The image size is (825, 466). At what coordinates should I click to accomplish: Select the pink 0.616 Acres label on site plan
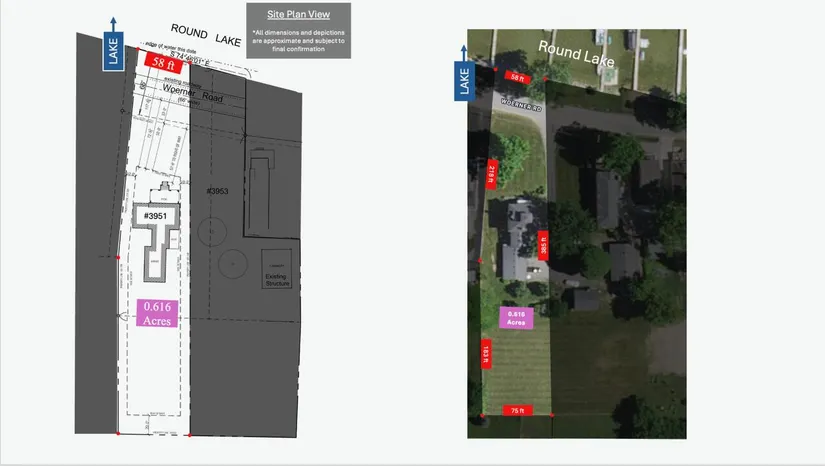(160, 314)
